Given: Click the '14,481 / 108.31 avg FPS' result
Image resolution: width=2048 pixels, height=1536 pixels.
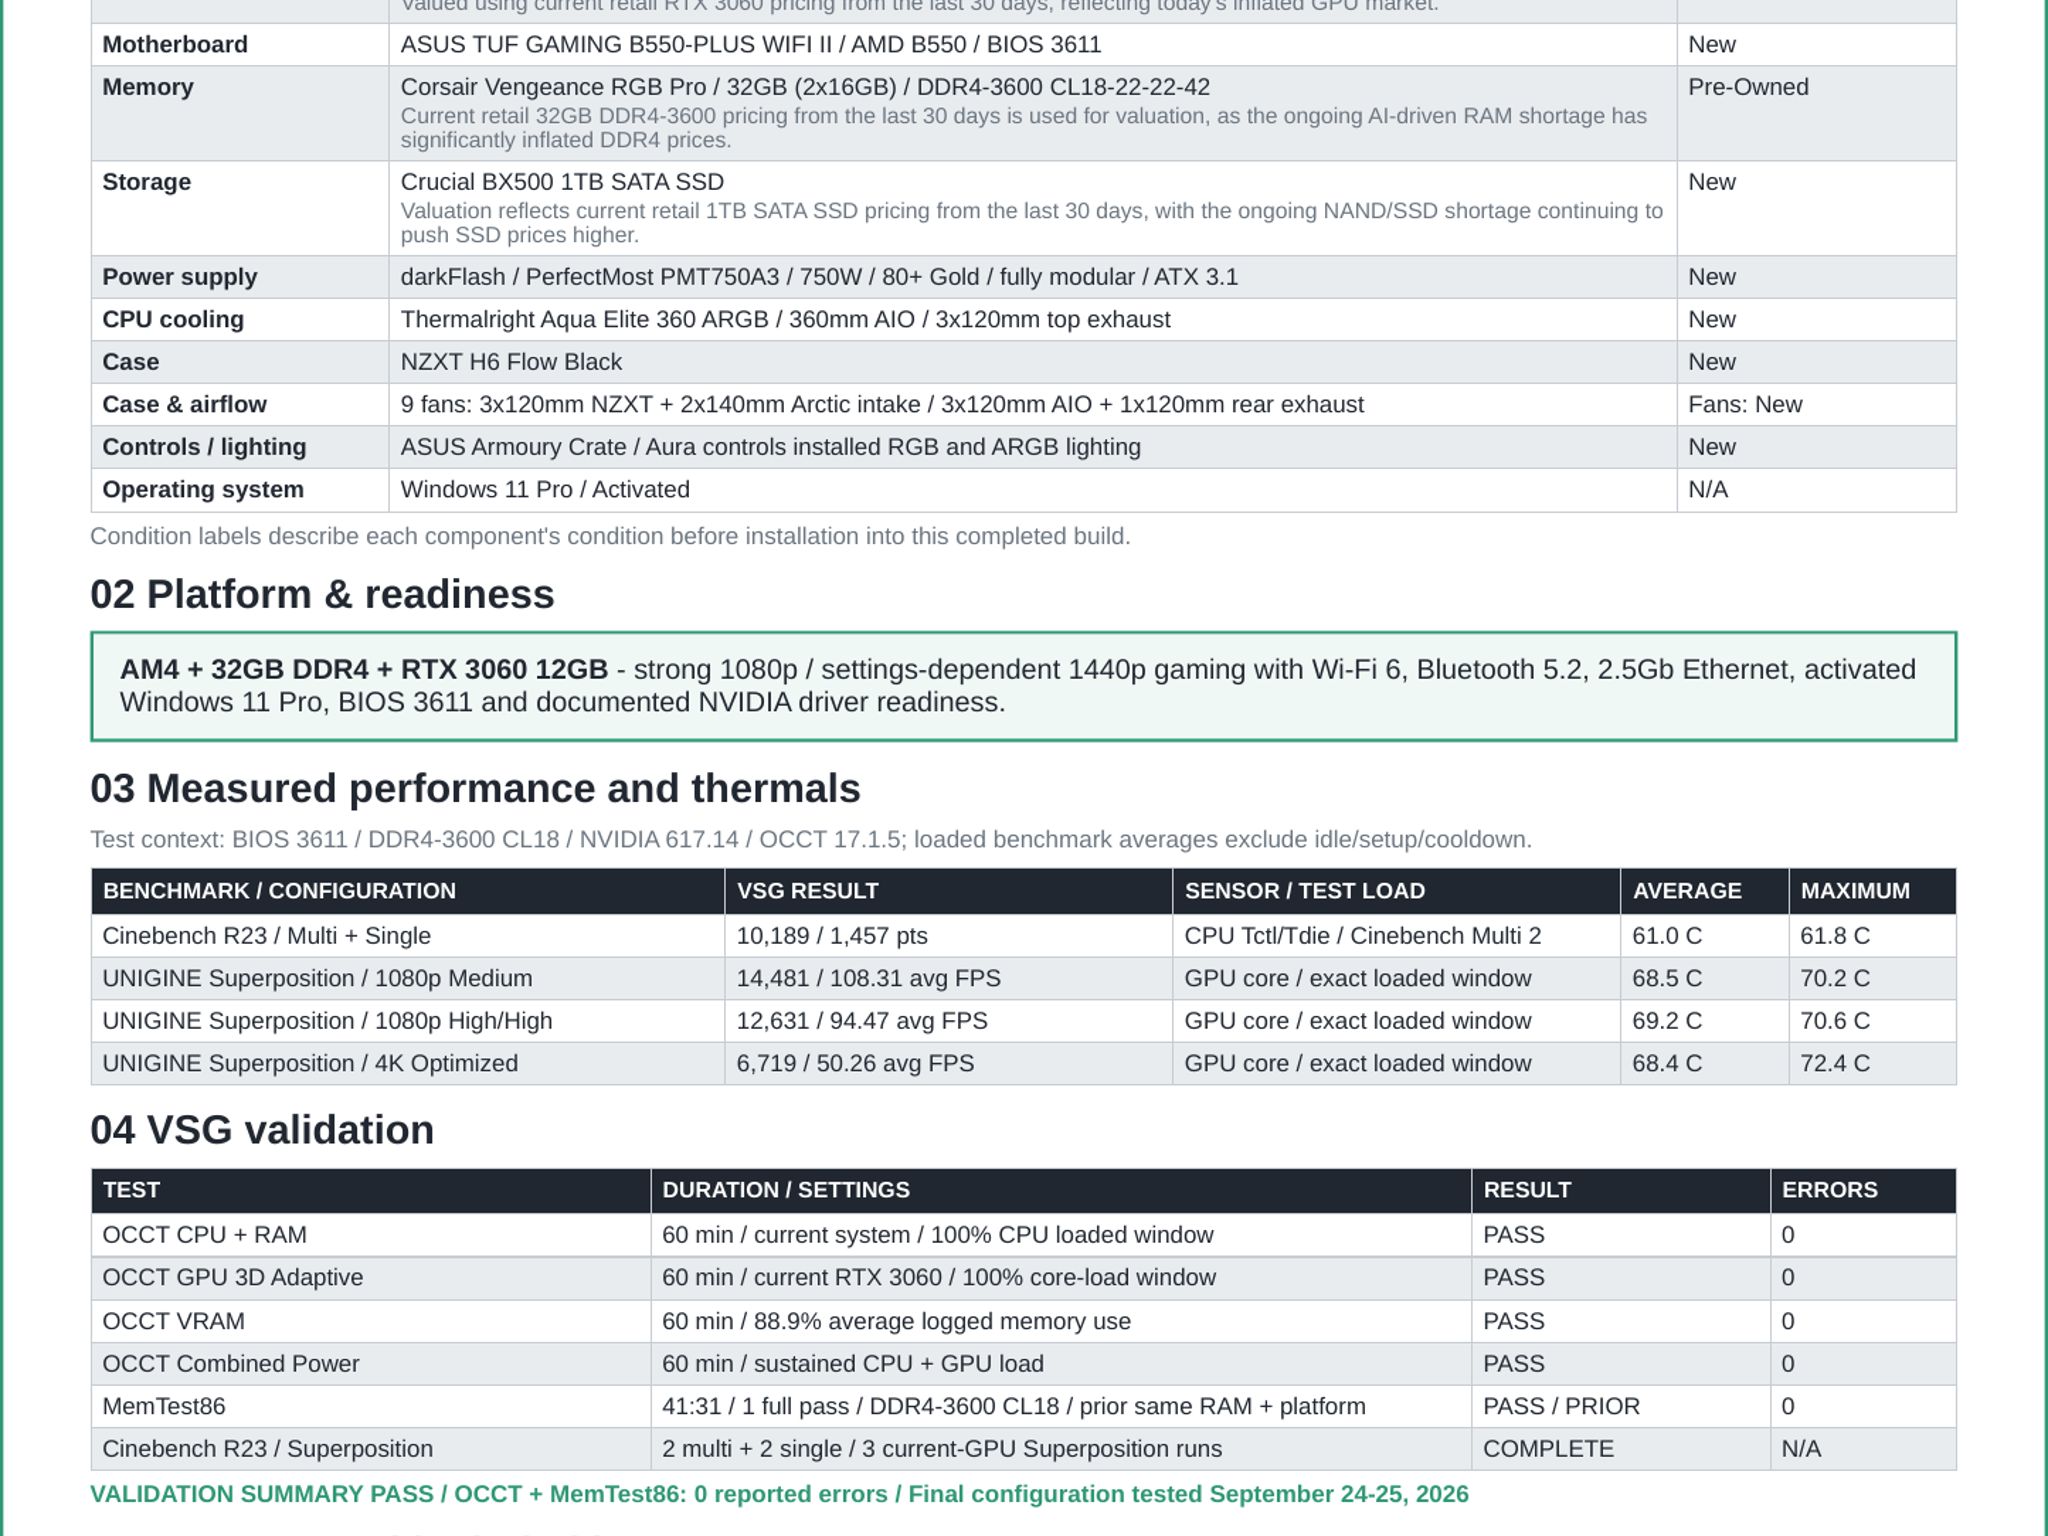Looking at the screenshot, I should (868, 978).
